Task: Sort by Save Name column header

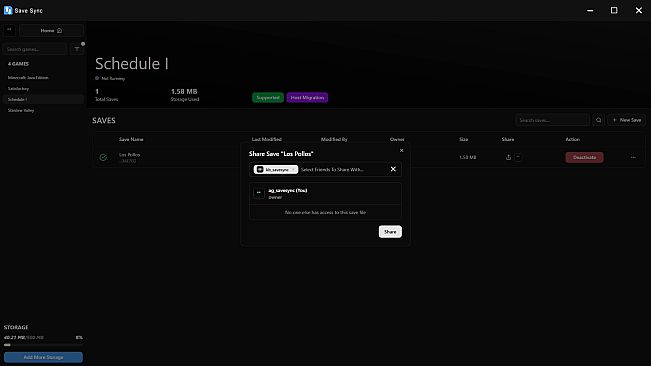Action: tap(131, 139)
